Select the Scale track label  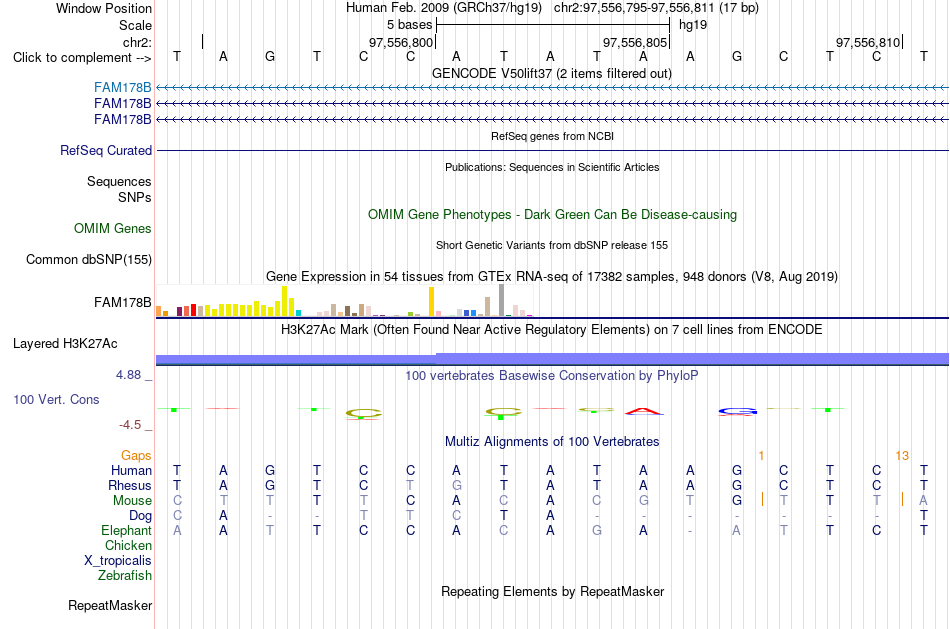[x=135, y=25]
